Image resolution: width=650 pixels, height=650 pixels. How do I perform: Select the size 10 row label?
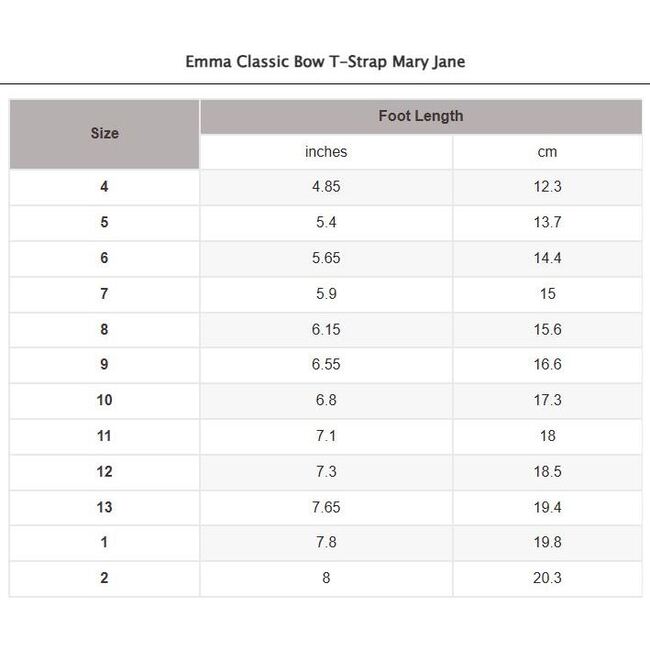click(x=104, y=400)
